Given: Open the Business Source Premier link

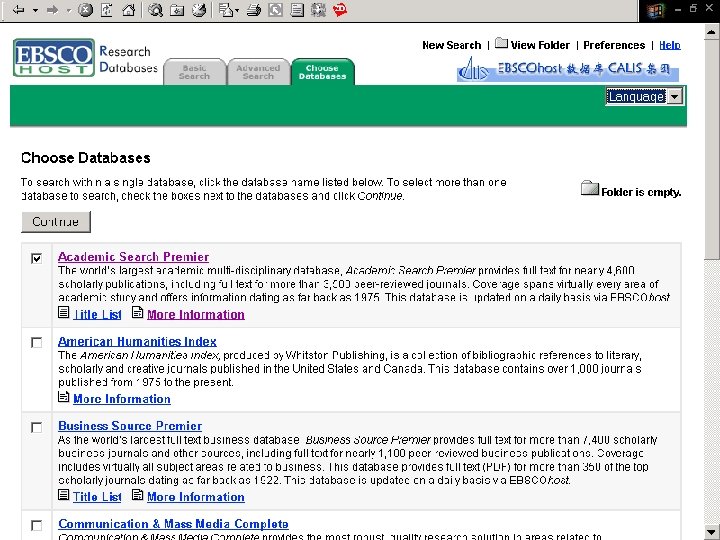Looking at the screenshot, I should pos(130,426).
